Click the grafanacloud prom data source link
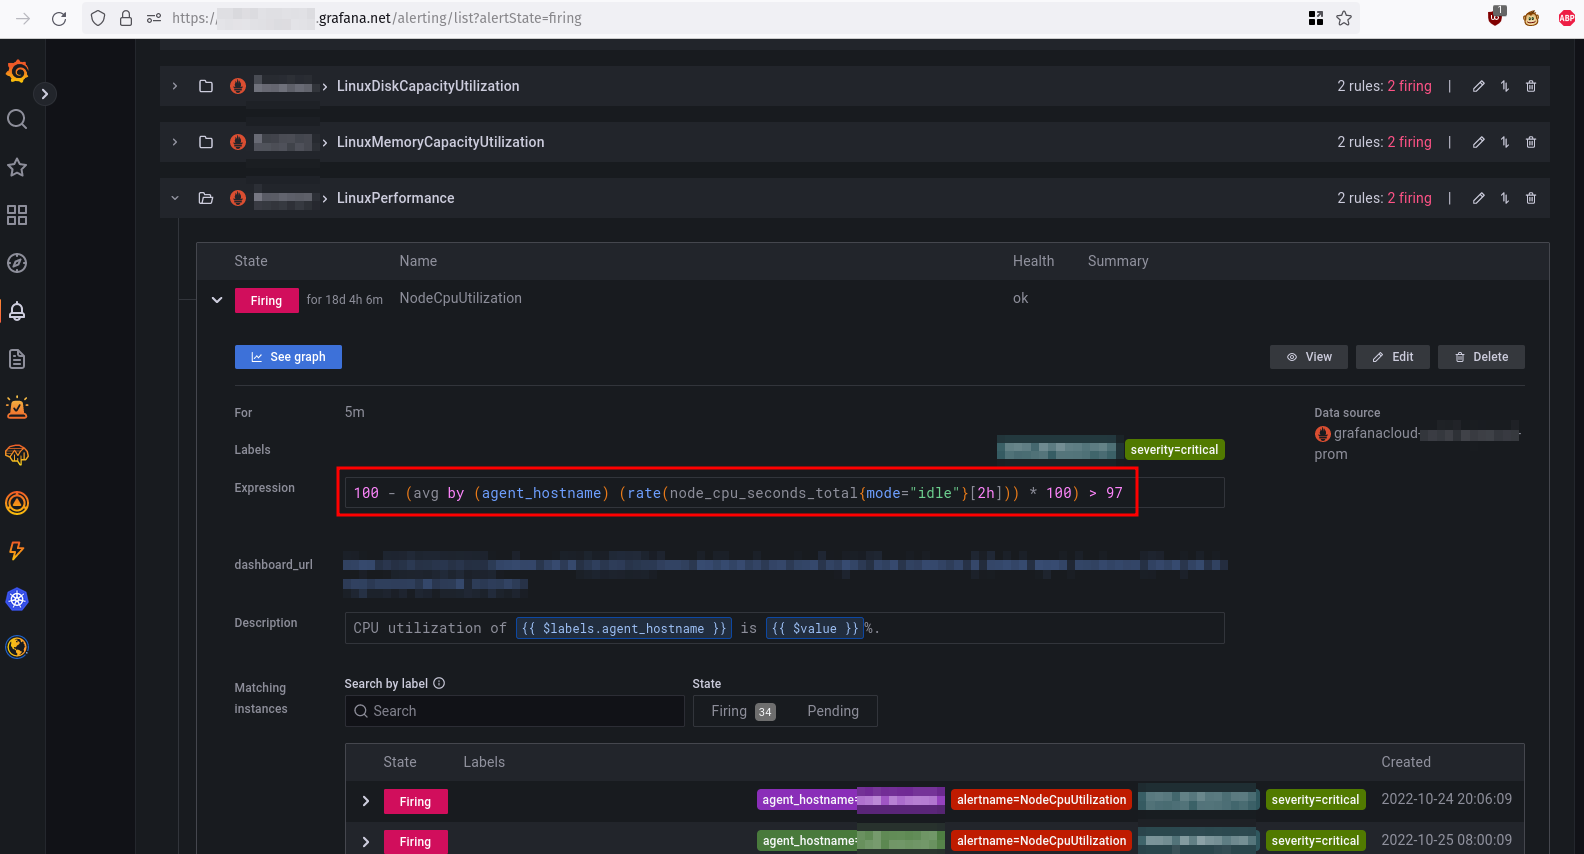Image resolution: width=1584 pixels, height=854 pixels. (1417, 443)
